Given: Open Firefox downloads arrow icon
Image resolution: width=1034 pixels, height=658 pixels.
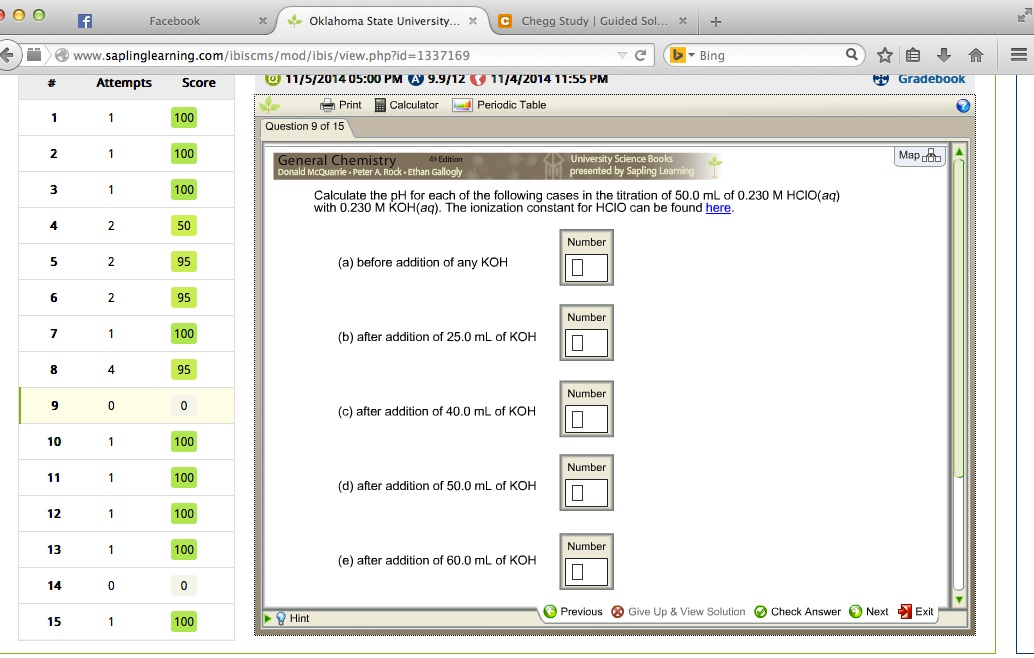Looking at the screenshot, I should pyautogui.click(x=945, y=55).
